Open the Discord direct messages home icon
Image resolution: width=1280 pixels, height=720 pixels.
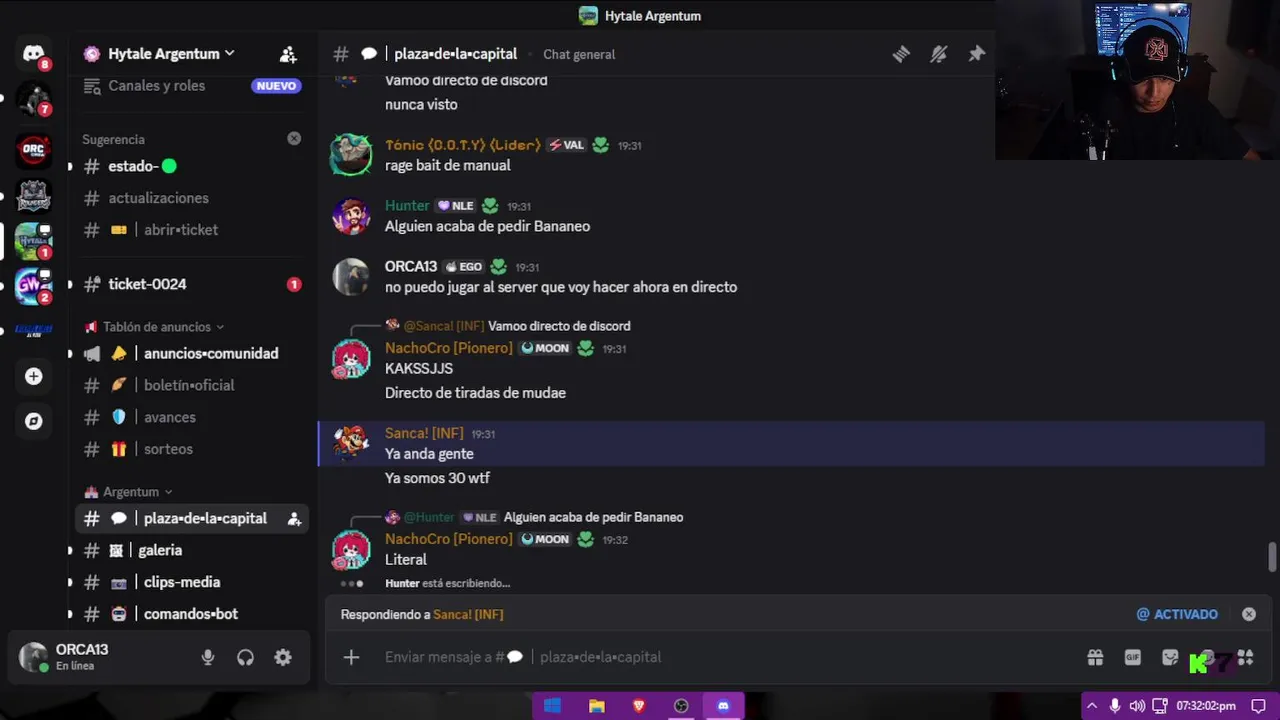point(34,54)
